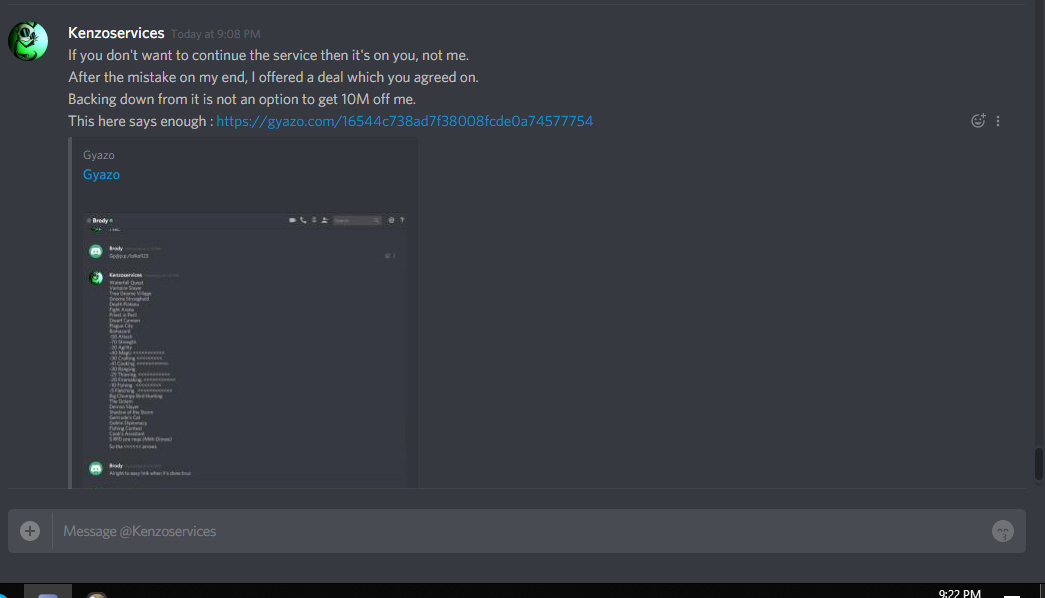Open the gyazo.com screenshot hyperlink

pos(405,121)
